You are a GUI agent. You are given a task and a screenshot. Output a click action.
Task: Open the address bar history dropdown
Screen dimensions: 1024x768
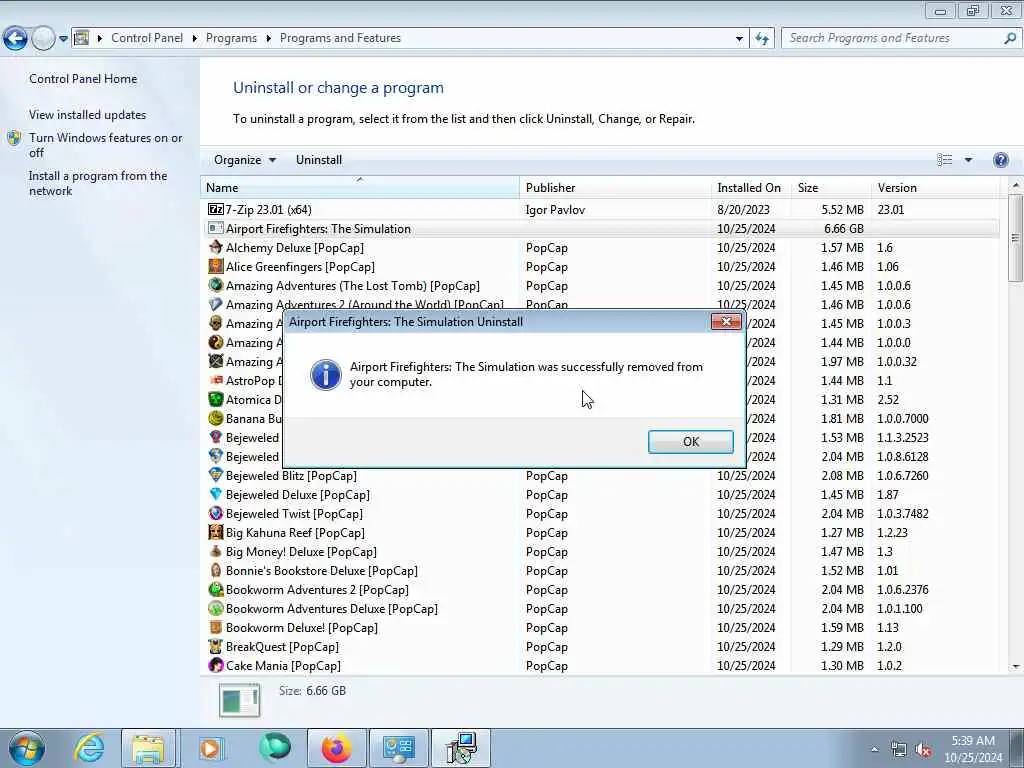coord(739,39)
